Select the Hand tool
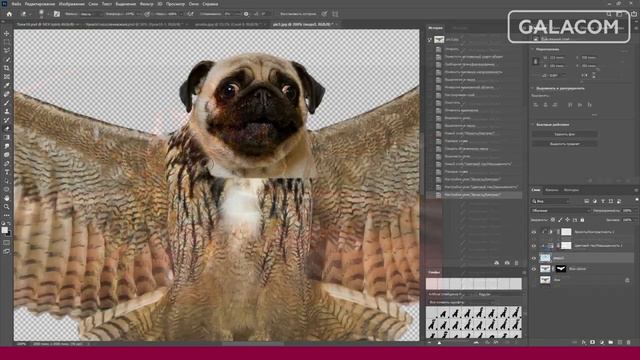This screenshot has height=360, width=640. tap(7, 198)
